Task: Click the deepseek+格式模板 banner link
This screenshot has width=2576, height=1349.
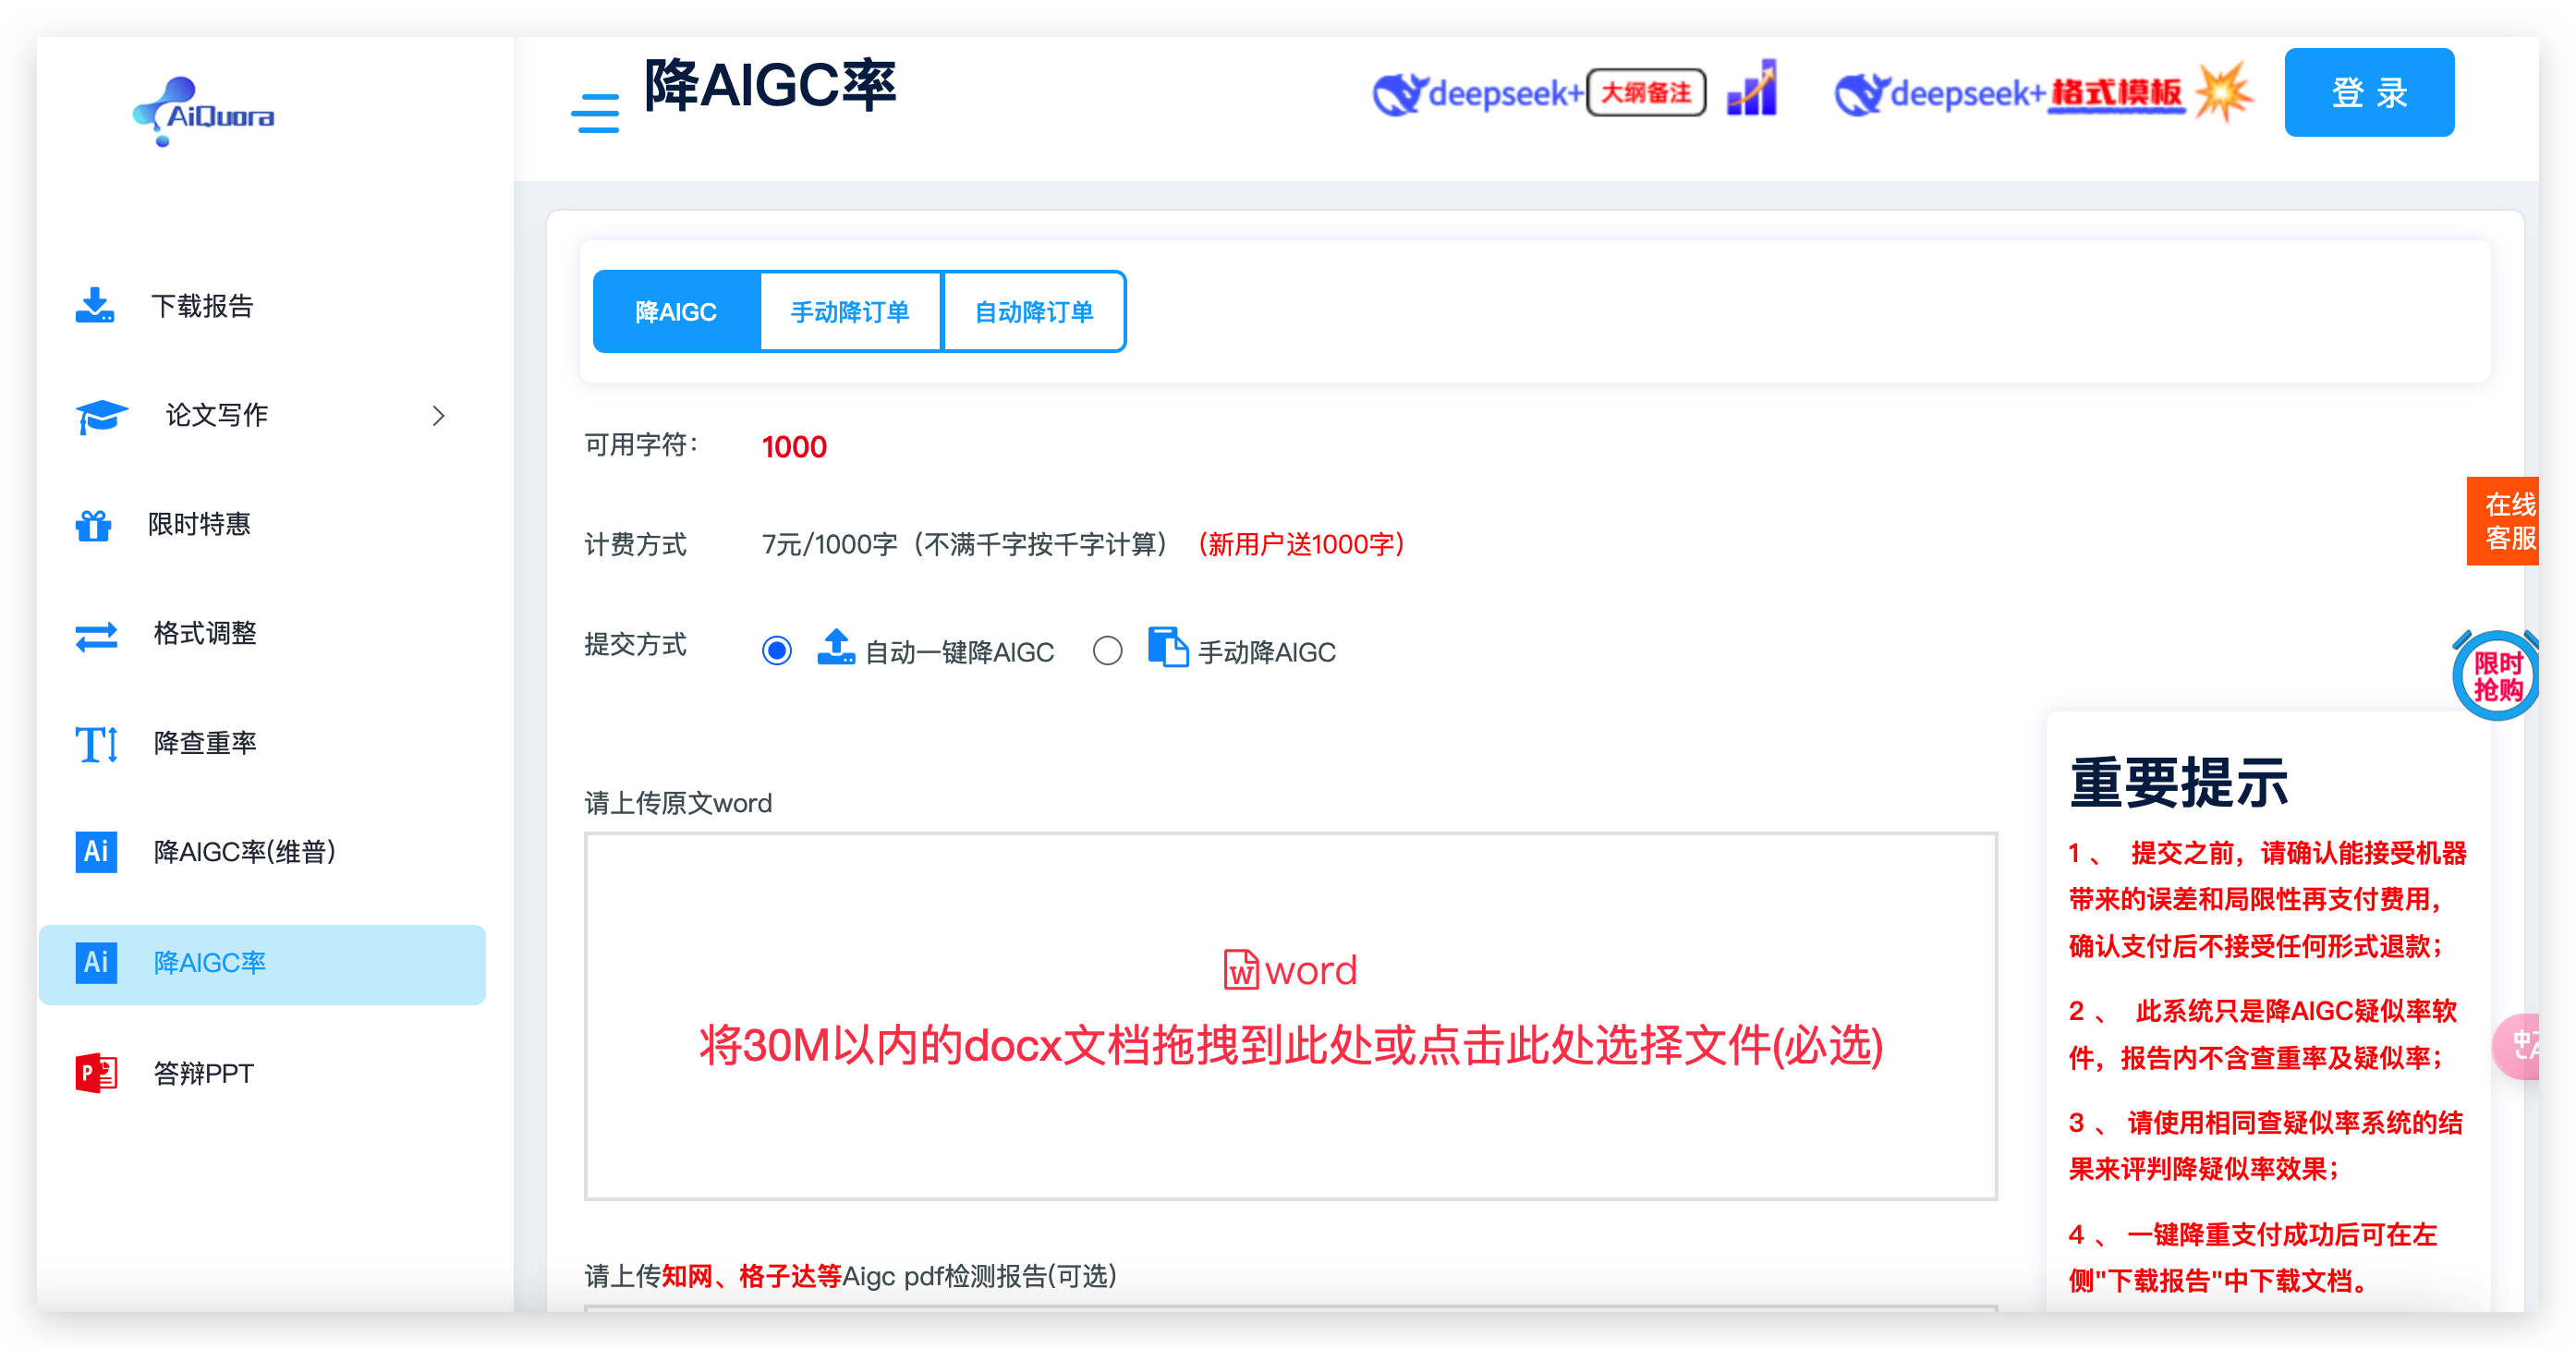Action: 2041,94
